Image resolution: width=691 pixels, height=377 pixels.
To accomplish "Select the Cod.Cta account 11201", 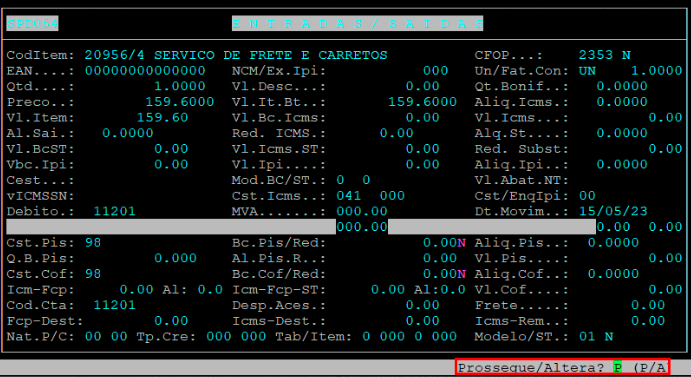I will pyautogui.click(x=115, y=305).
